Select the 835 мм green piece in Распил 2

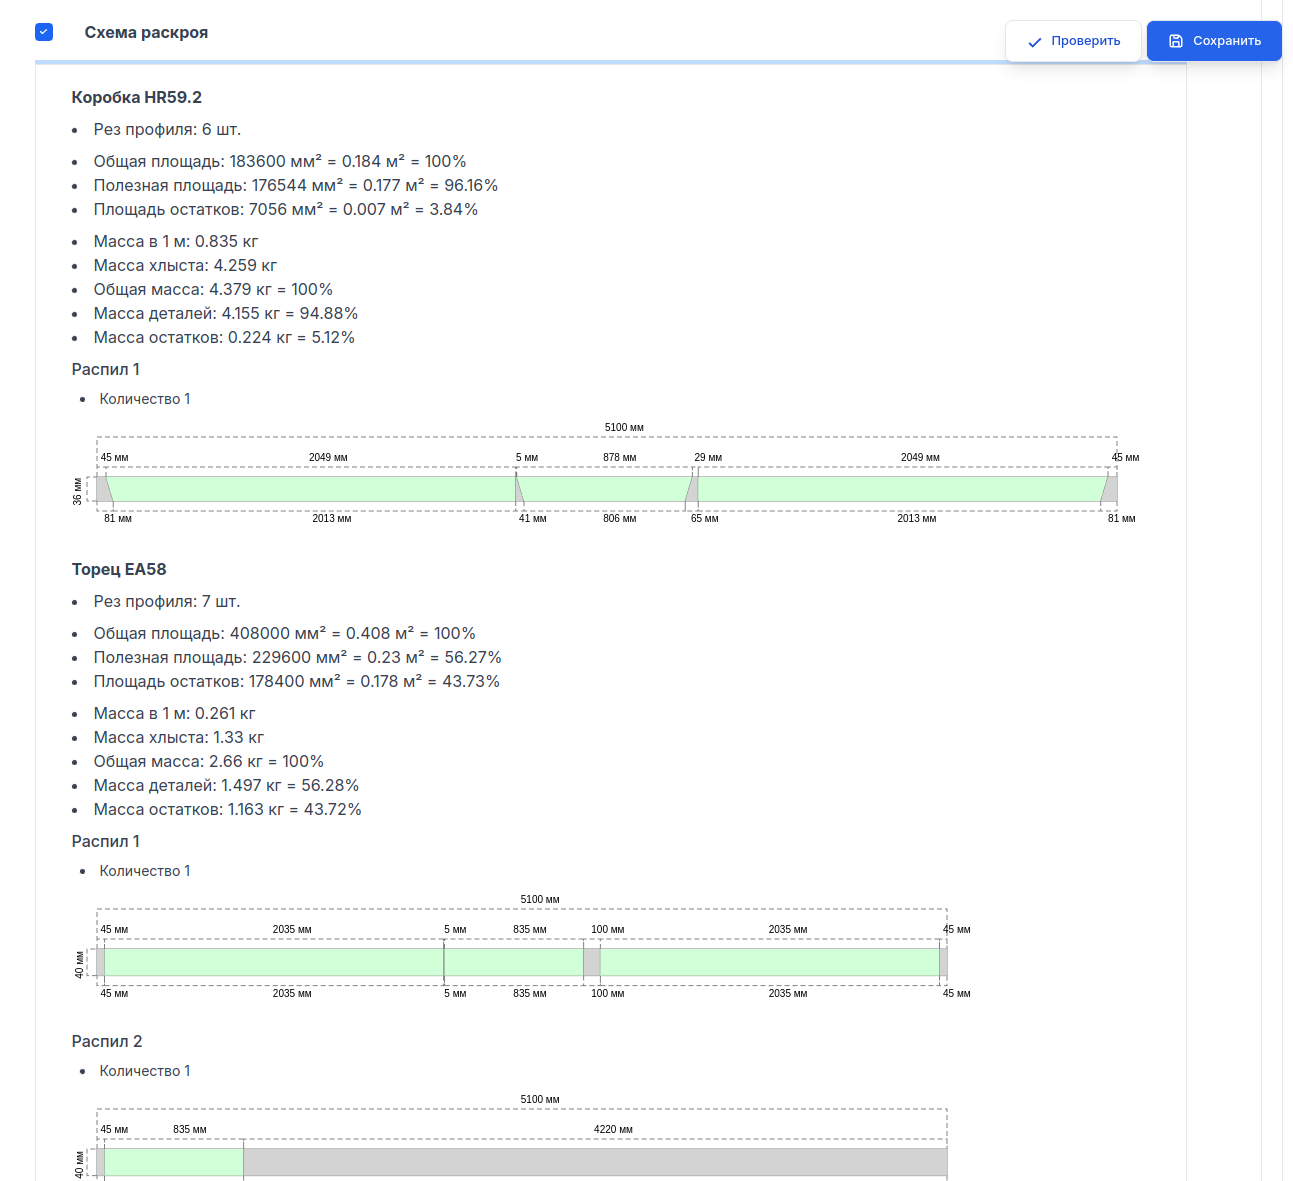click(x=174, y=1162)
